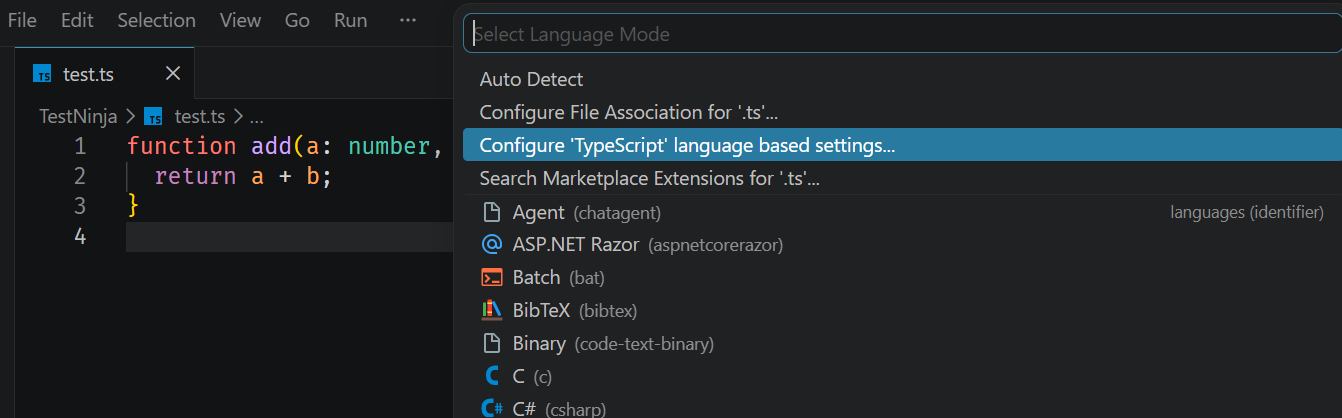Screen dimensions: 1342x418
Task: Expand the overflow menu with three dots
Action: [407, 20]
